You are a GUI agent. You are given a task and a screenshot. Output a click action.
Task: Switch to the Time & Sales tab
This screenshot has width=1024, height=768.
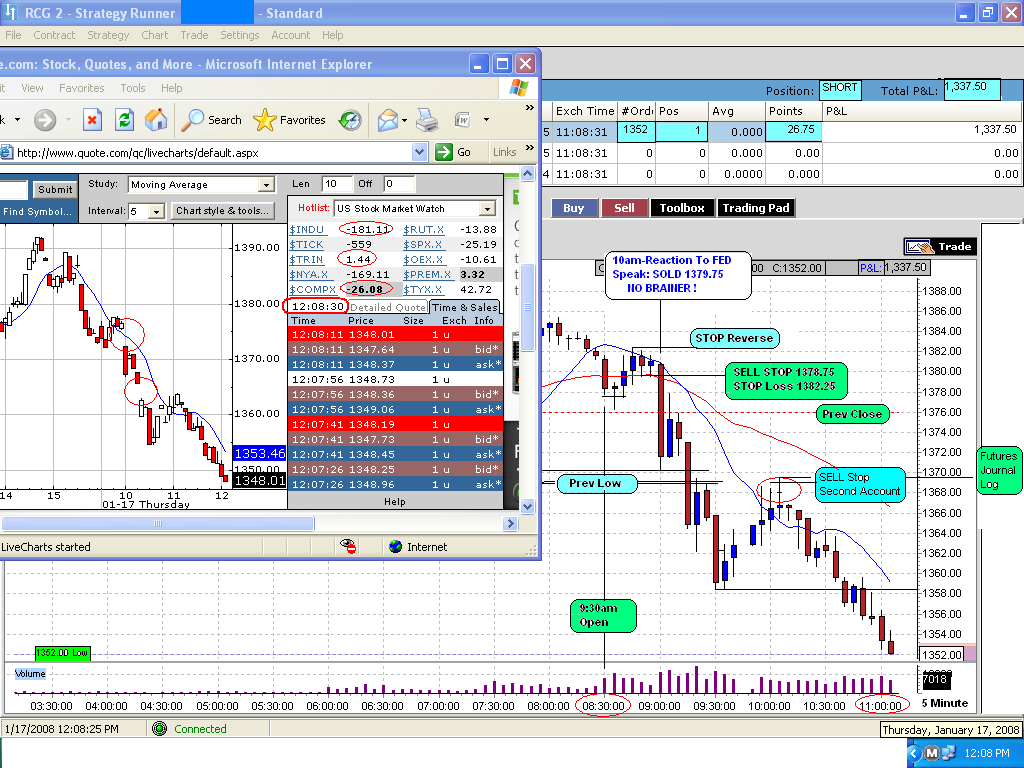(464, 307)
